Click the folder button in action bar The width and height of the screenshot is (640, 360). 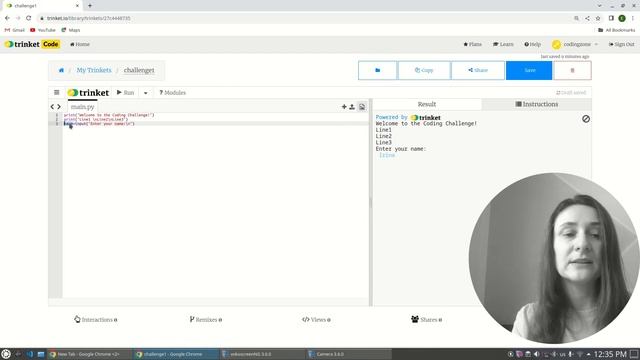tap(378, 70)
